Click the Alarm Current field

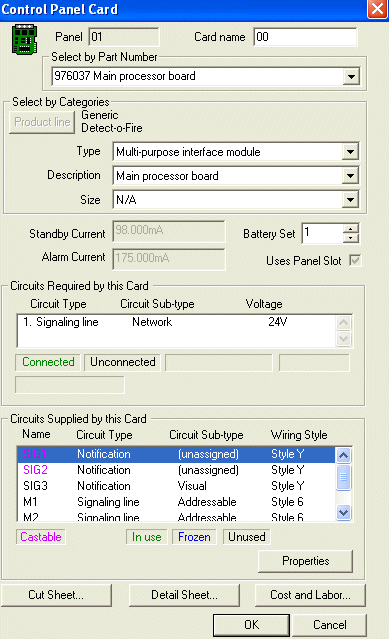pyautogui.click(x=169, y=259)
